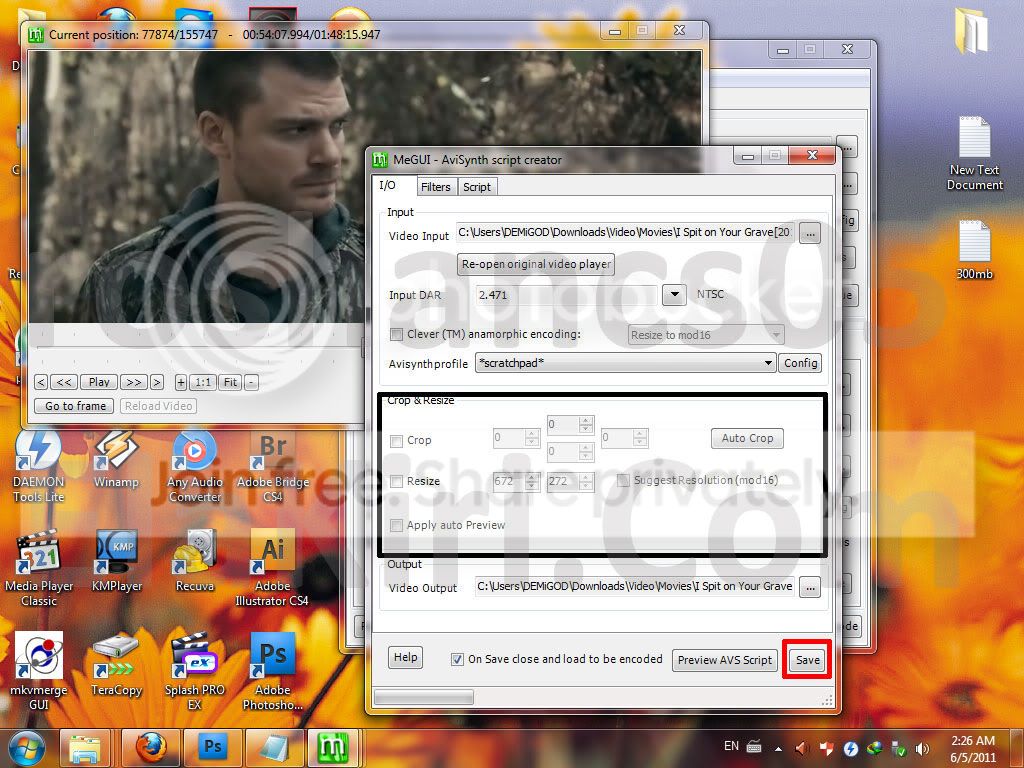Open New Text Document file on desktop
Screen dimensions: 1024x768
click(x=974, y=154)
